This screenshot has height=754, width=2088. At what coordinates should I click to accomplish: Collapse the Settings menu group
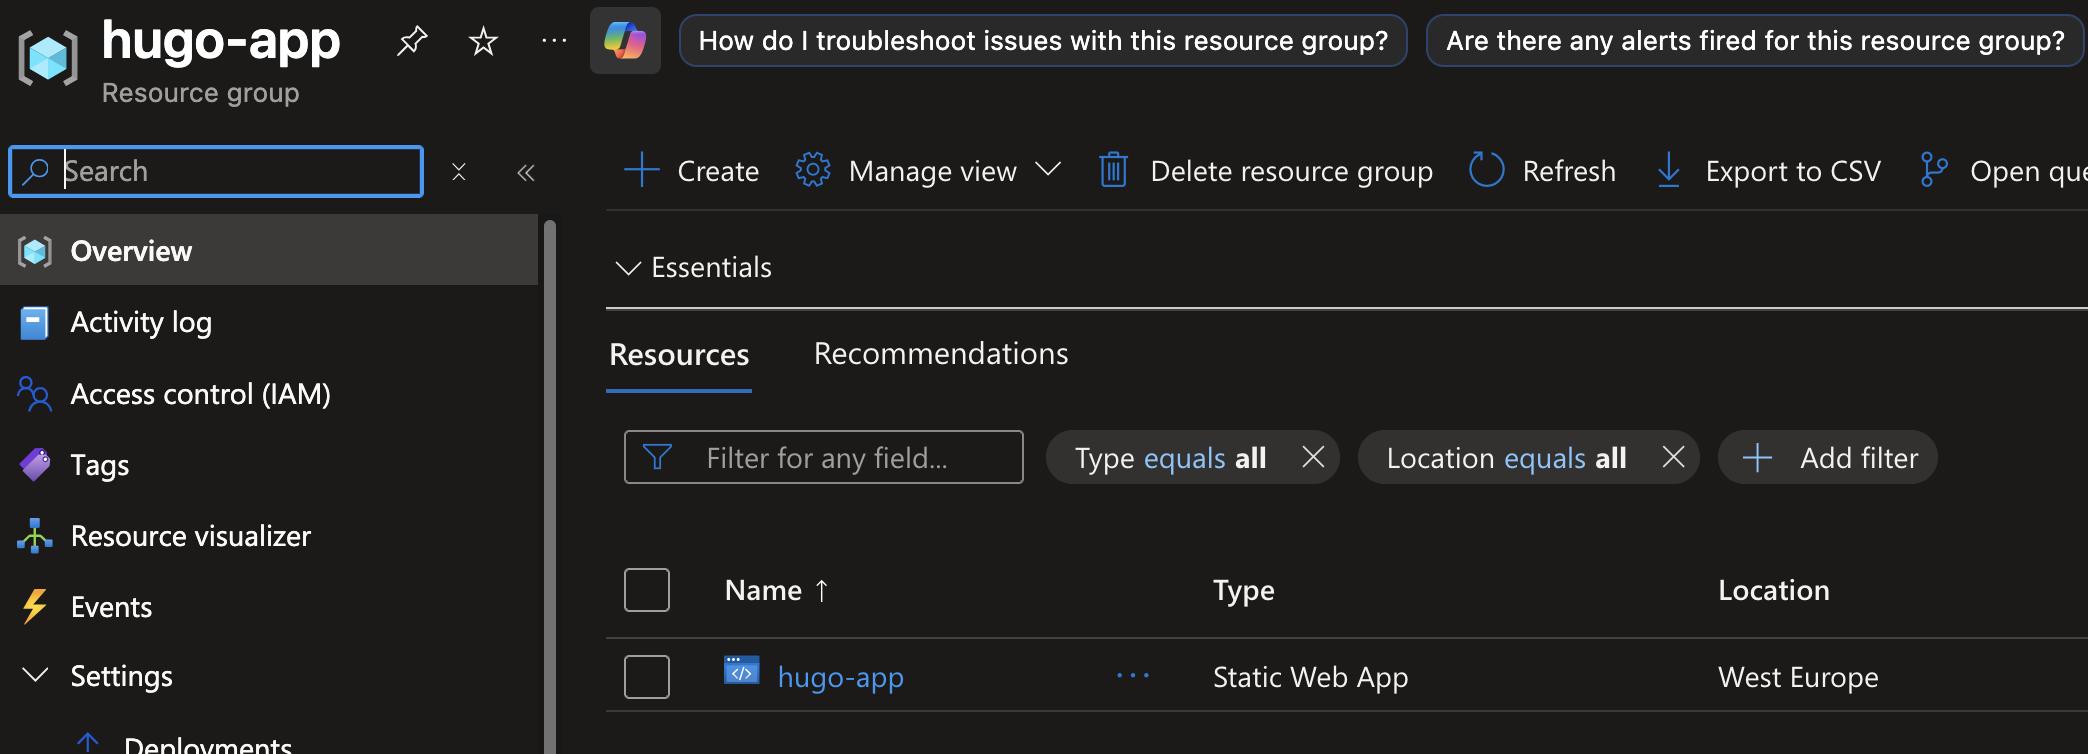pos(35,676)
